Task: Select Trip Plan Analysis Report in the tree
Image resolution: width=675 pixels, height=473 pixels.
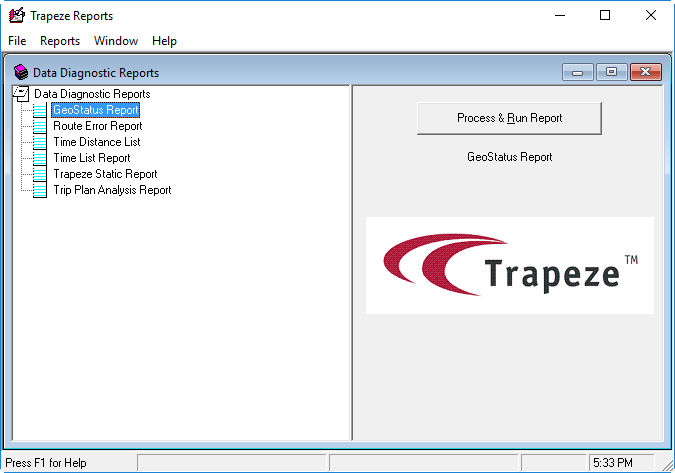Action: coord(112,190)
